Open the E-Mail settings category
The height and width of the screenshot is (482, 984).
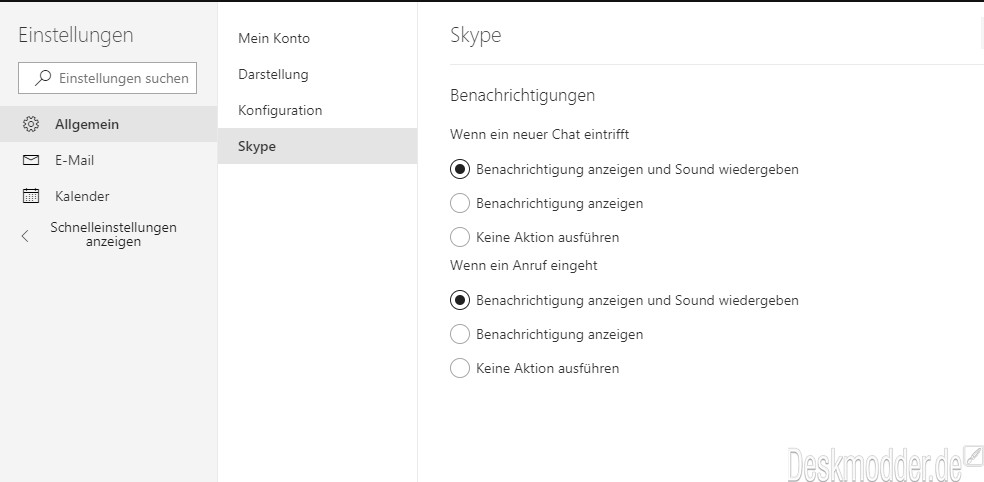tap(109, 160)
